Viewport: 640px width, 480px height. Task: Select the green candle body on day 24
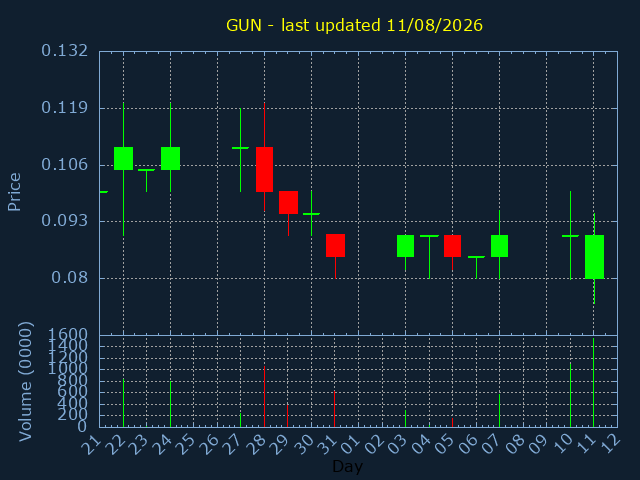[171, 158]
